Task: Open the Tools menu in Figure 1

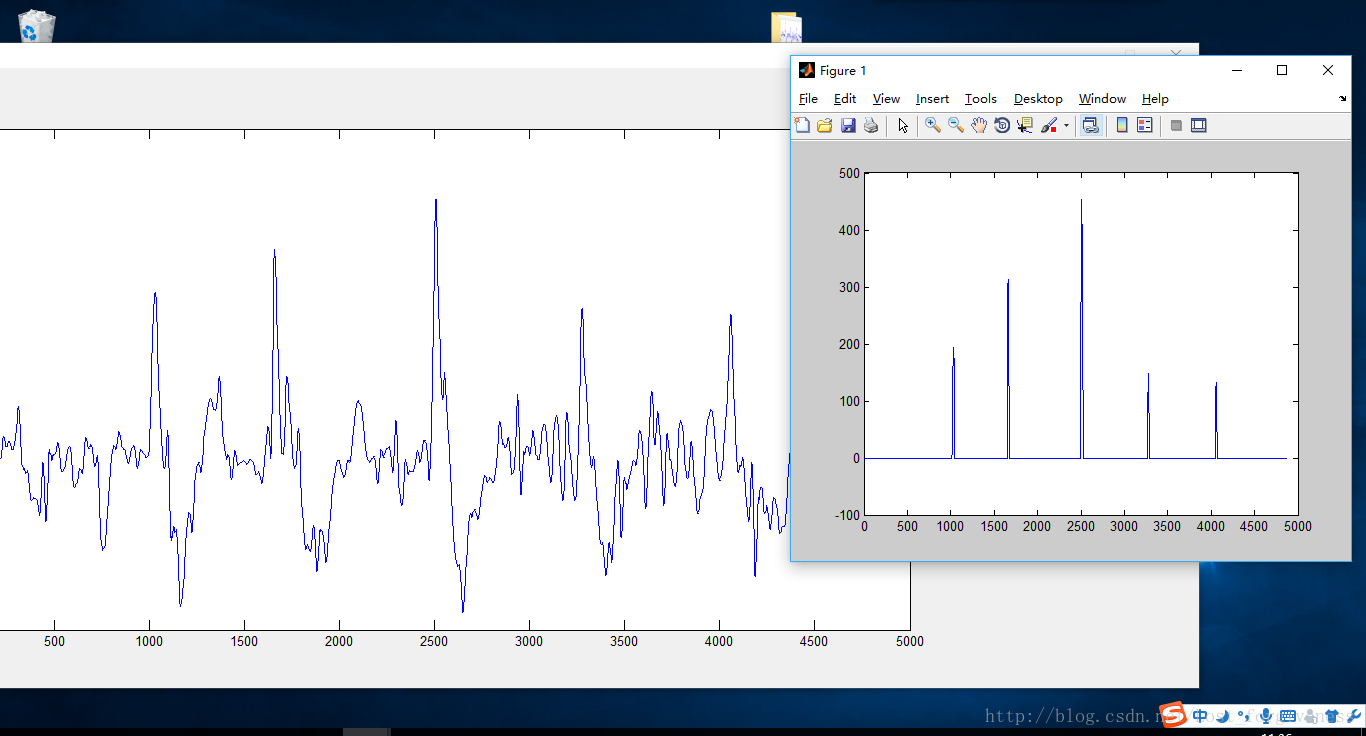Action: pyautogui.click(x=981, y=99)
